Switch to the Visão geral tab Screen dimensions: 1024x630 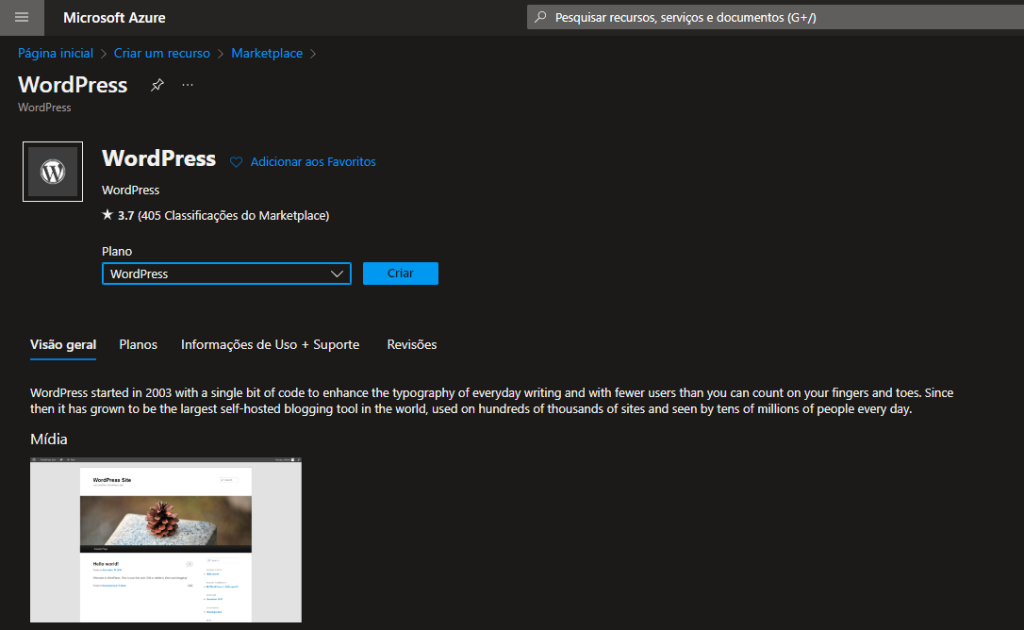(63, 345)
